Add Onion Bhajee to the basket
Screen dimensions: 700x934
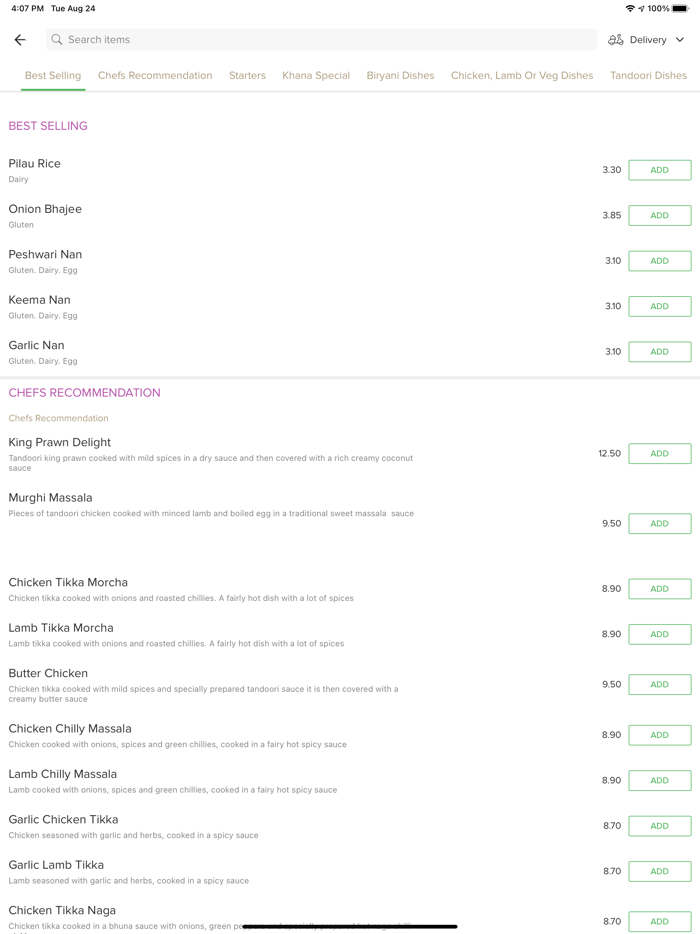(x=659, y=215)
